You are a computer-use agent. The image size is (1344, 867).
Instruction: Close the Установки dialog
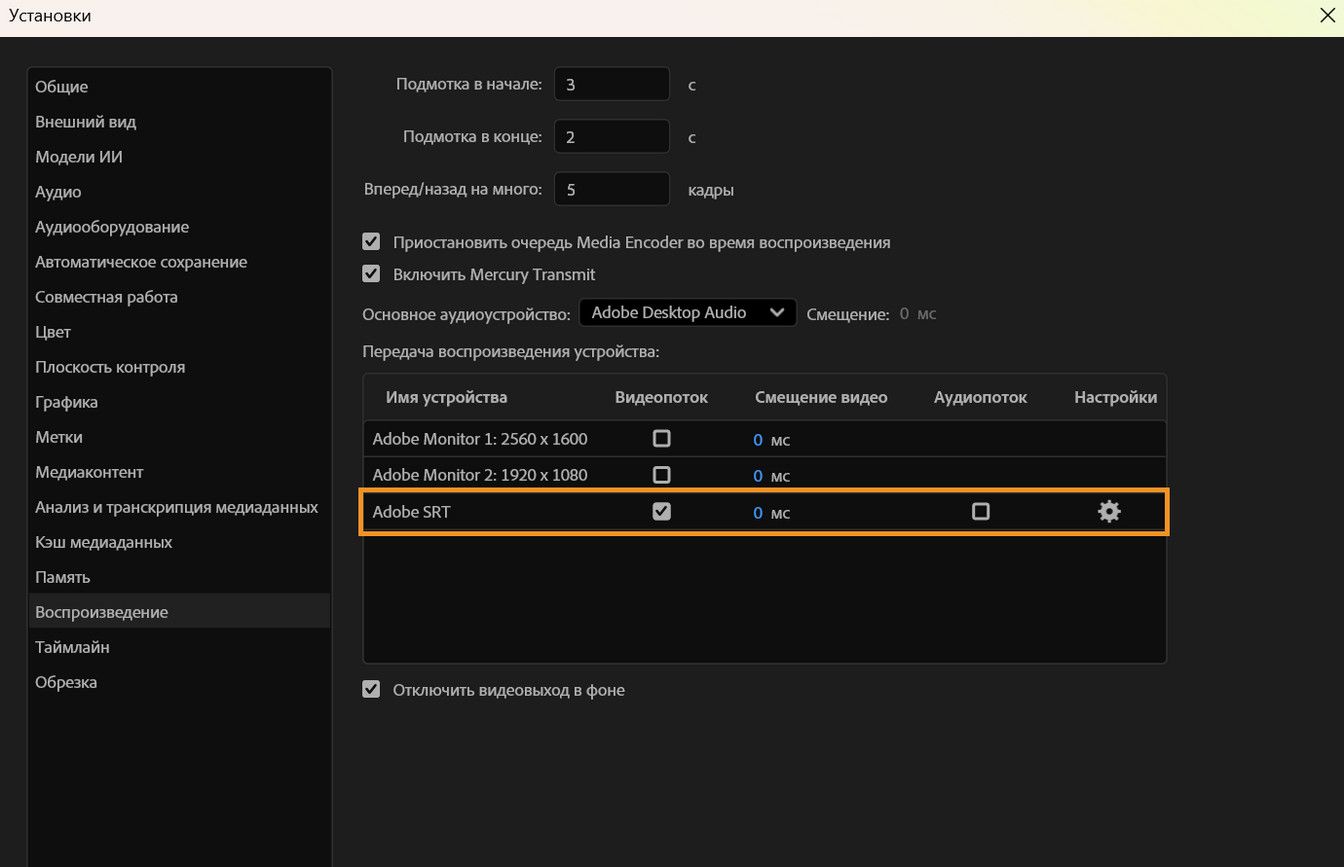1327,15
